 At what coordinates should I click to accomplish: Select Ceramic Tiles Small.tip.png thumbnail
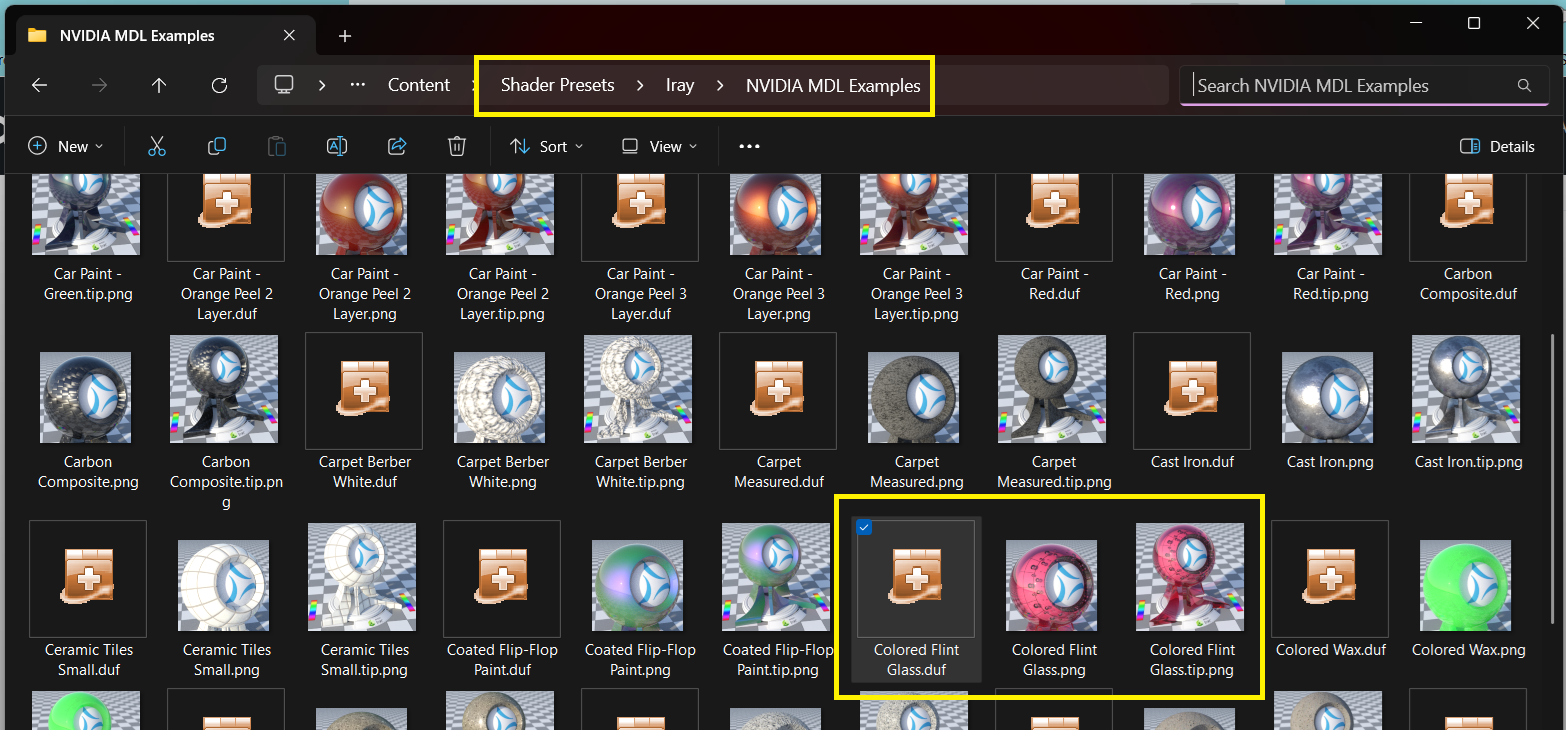pos(362,579)
